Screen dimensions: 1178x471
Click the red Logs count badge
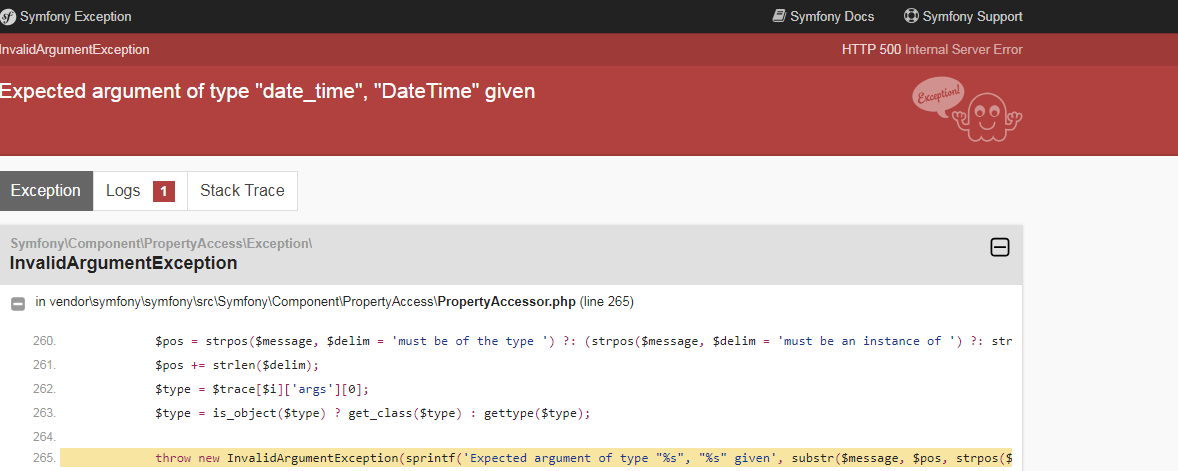(x=164, y=192)
